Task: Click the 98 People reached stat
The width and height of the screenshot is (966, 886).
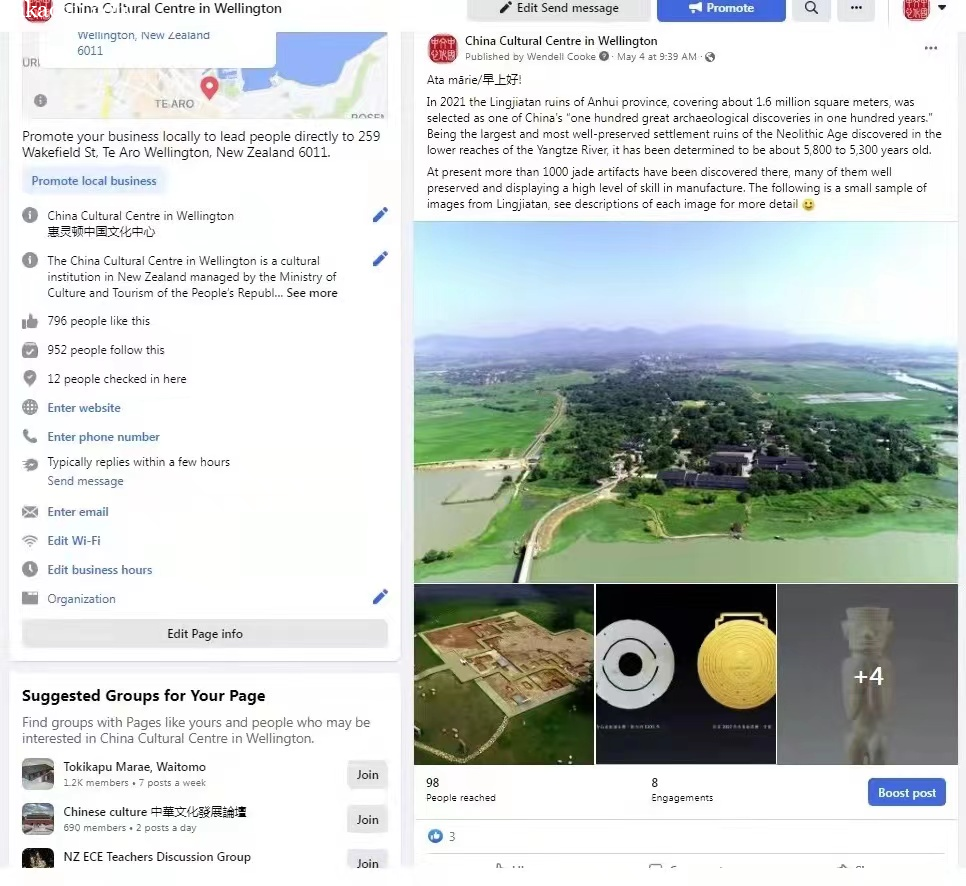Action: [x=461, y=789]
